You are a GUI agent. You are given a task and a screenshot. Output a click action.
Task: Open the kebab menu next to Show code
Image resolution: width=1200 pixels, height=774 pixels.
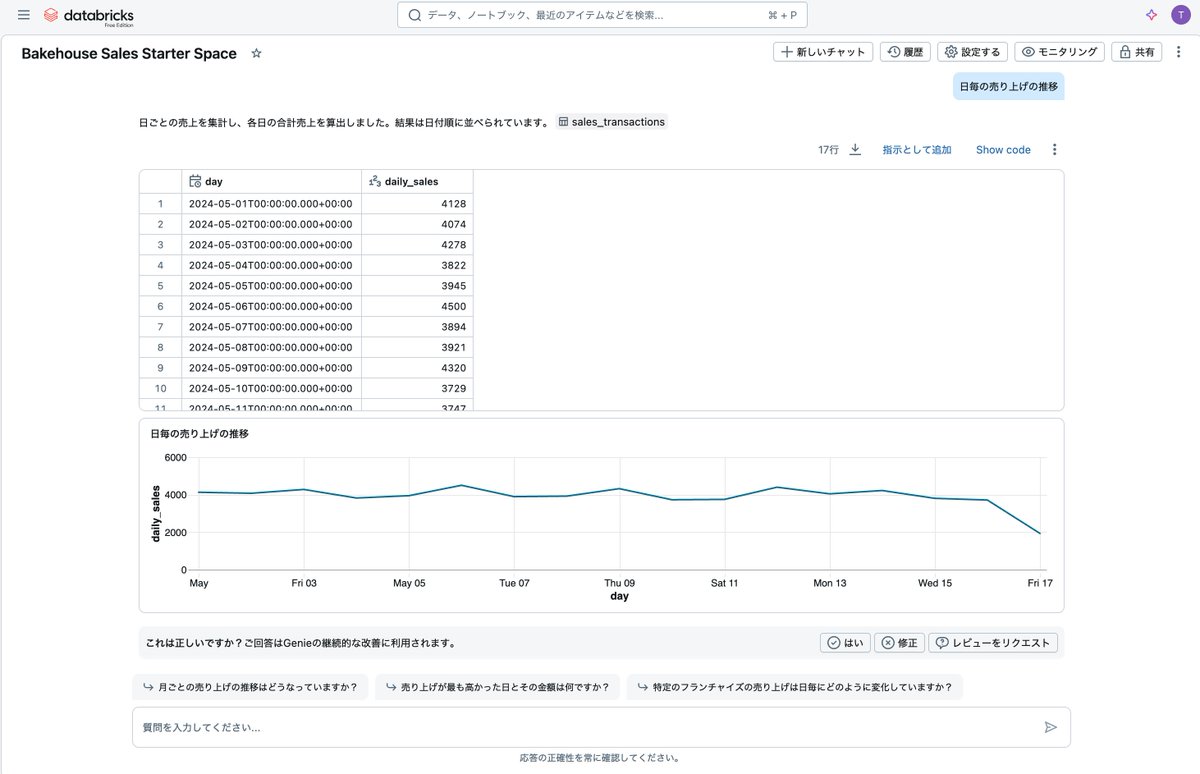1054,148
